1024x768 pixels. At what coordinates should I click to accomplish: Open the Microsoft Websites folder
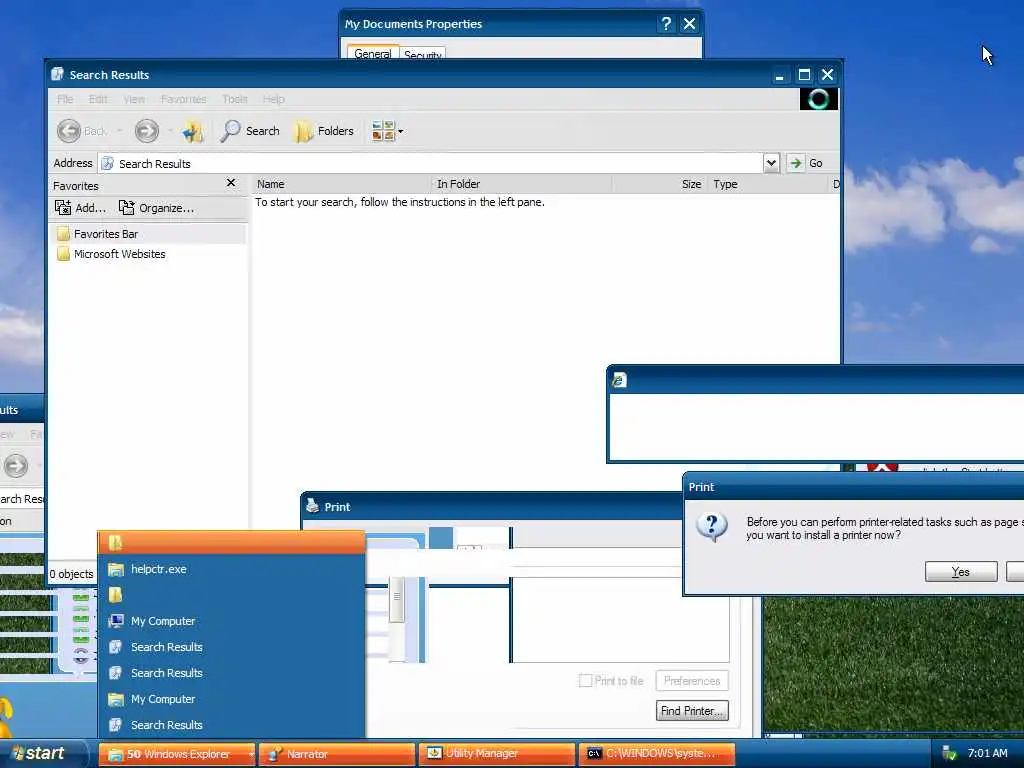click(x=111, y=254)
